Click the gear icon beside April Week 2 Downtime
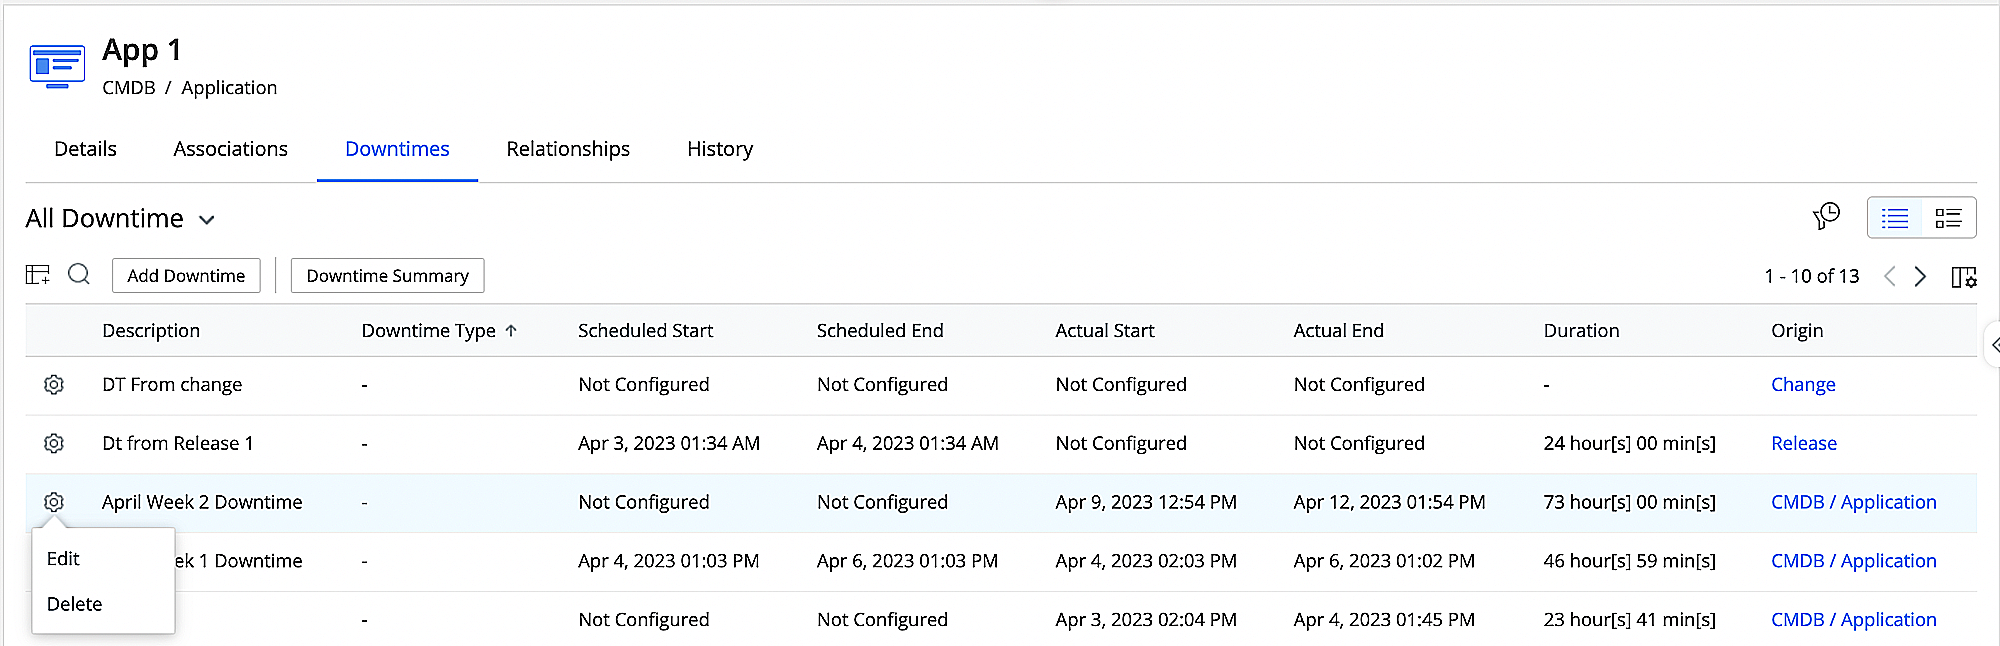The height and width of the screenshot is (646, 2000). (x=54, y=502)
